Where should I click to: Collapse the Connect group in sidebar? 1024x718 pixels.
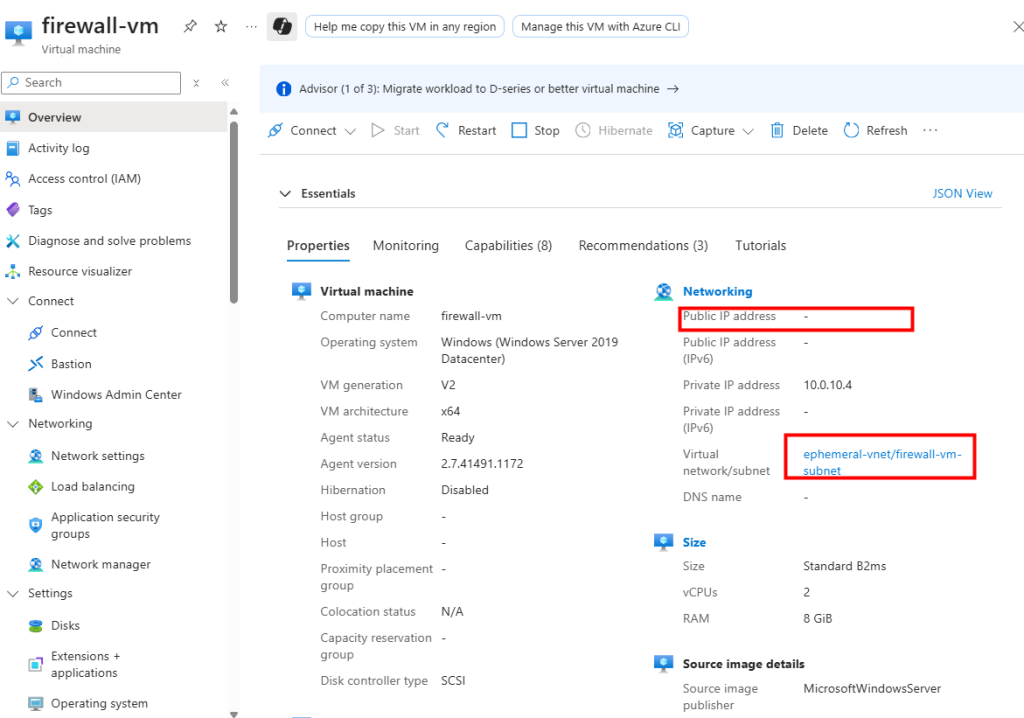pyautogui.click(x=12, y=301)
